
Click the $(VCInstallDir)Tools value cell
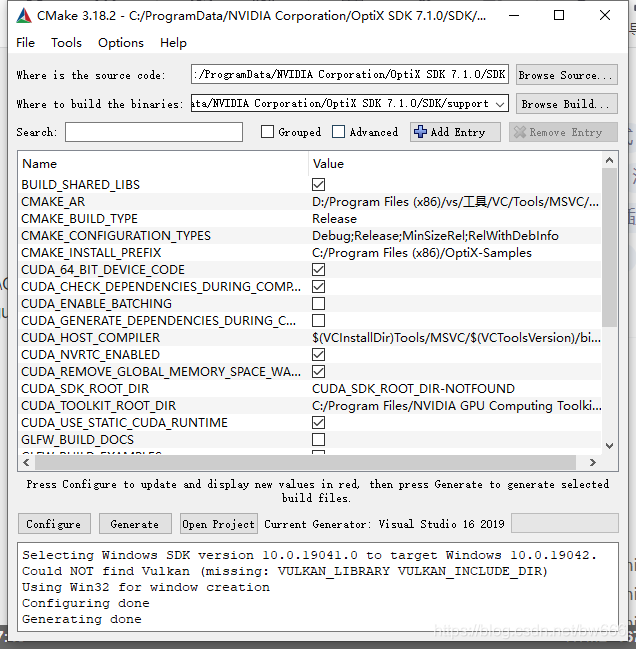point(456,337)
